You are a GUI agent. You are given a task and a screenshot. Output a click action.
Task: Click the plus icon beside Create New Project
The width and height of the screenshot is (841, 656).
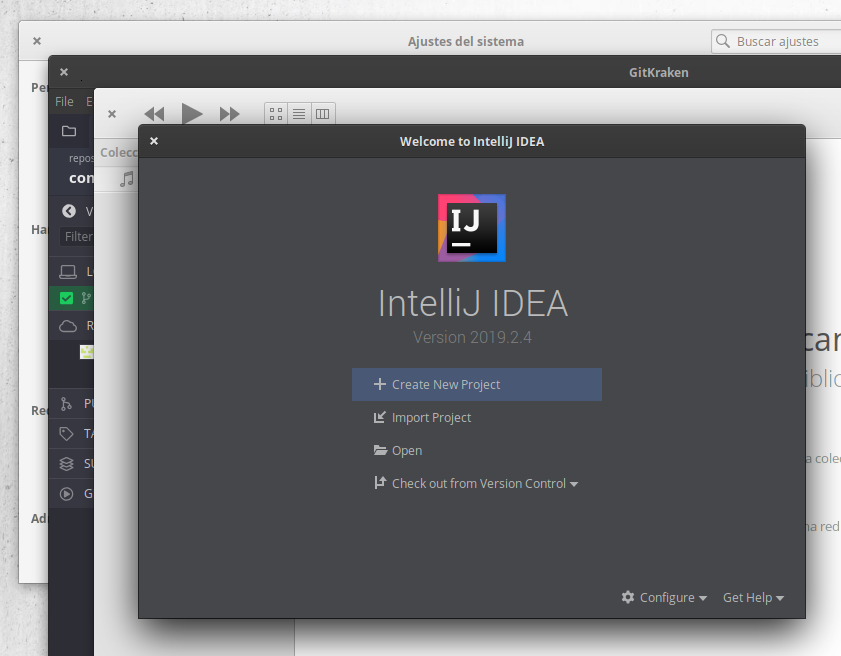[x=380, y=384]
